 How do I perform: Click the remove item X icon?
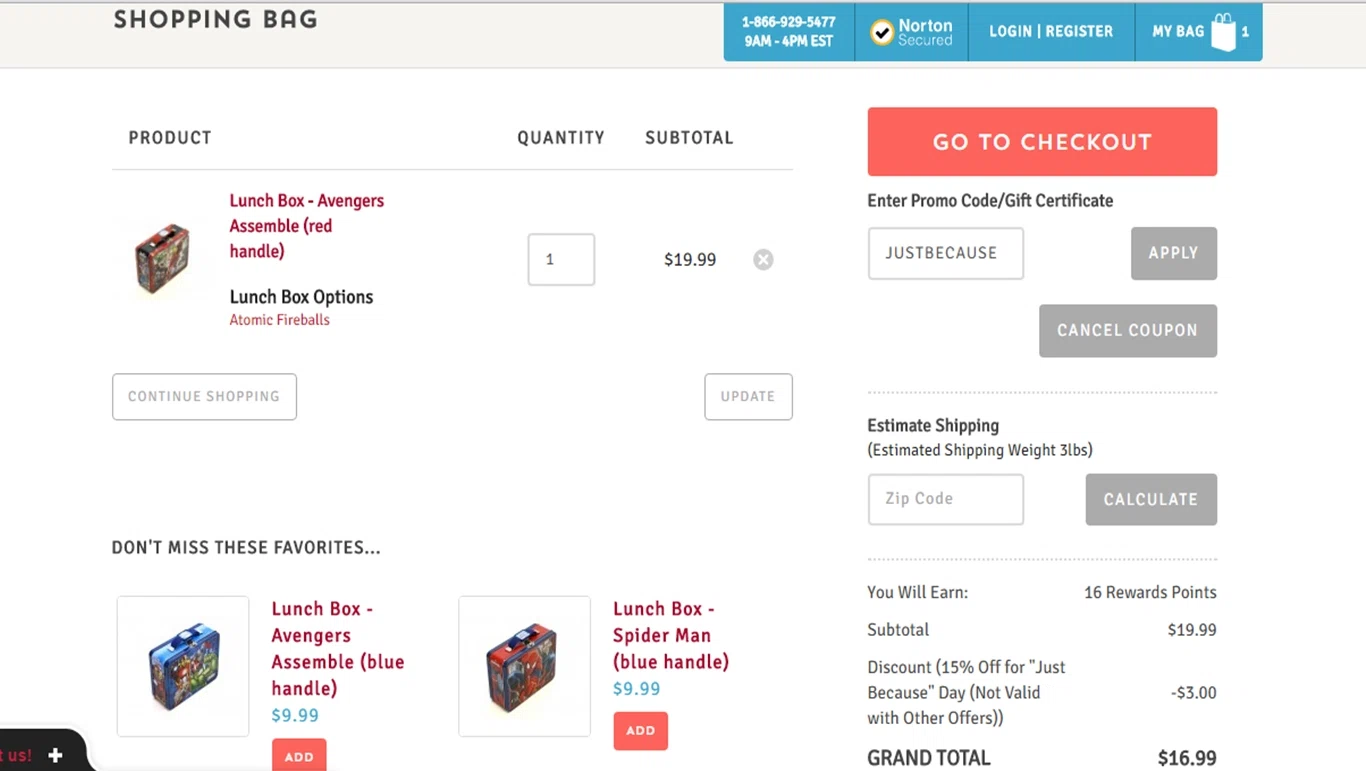point(763,260)
